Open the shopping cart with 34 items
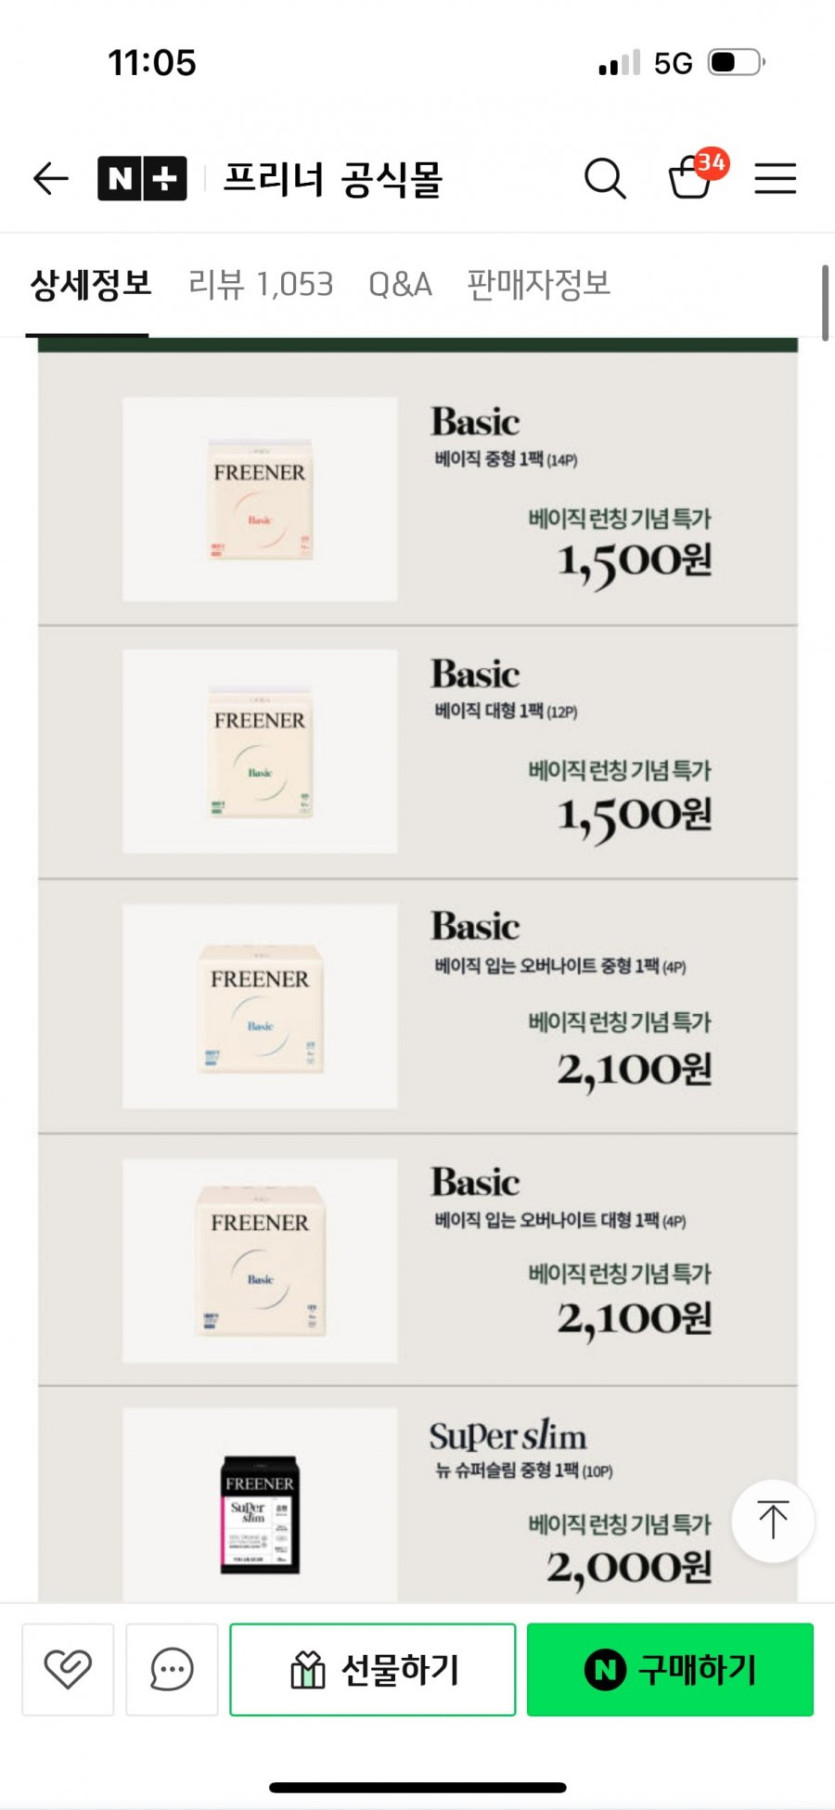 pyautogui.click(x=691, y=178)
